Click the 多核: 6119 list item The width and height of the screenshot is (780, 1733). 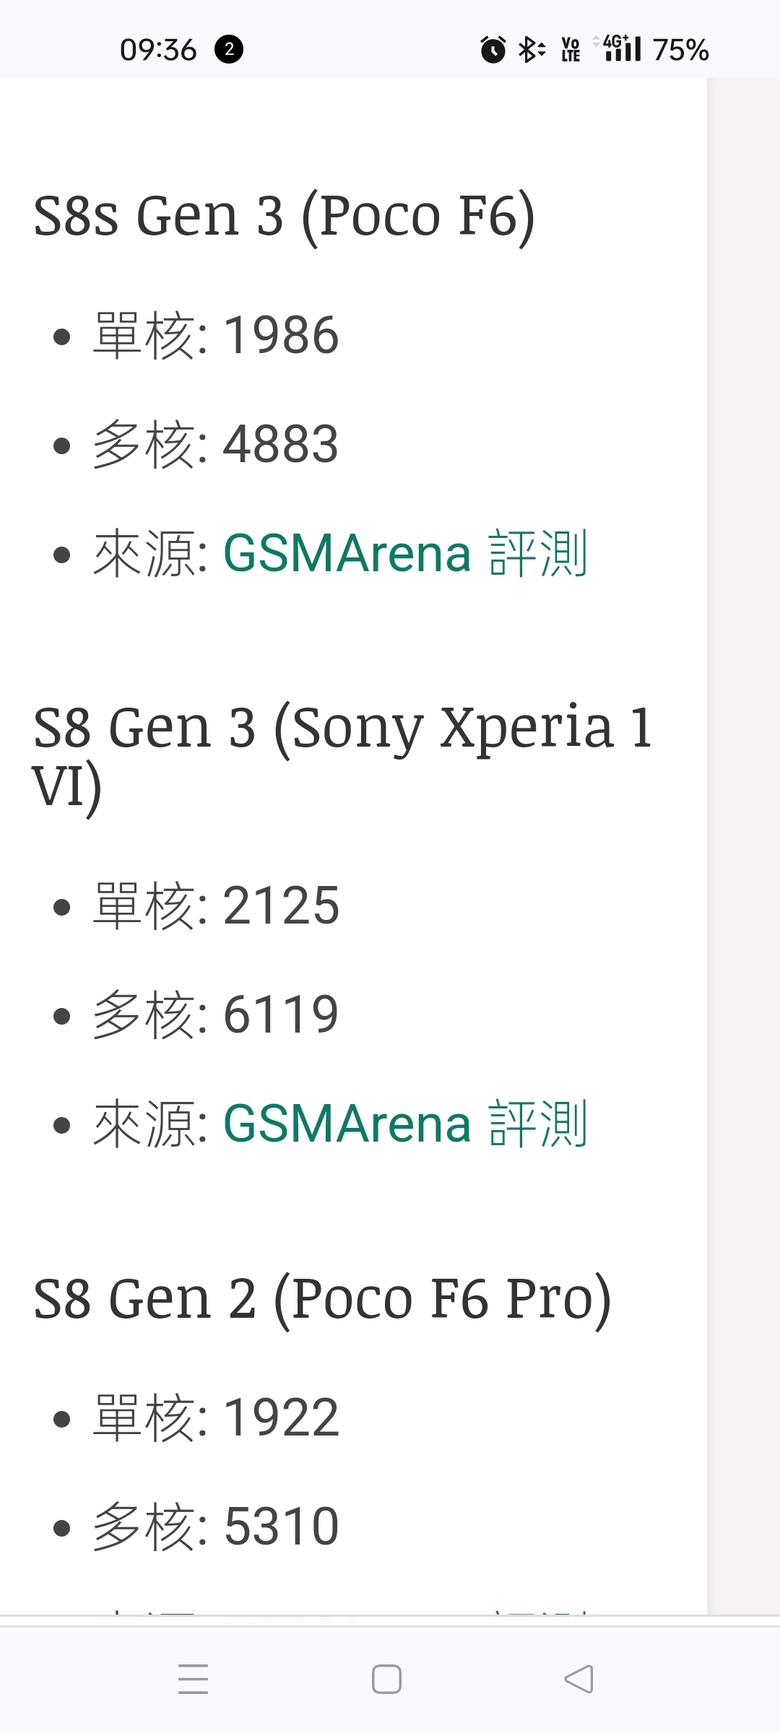(x=216, y=1014)
